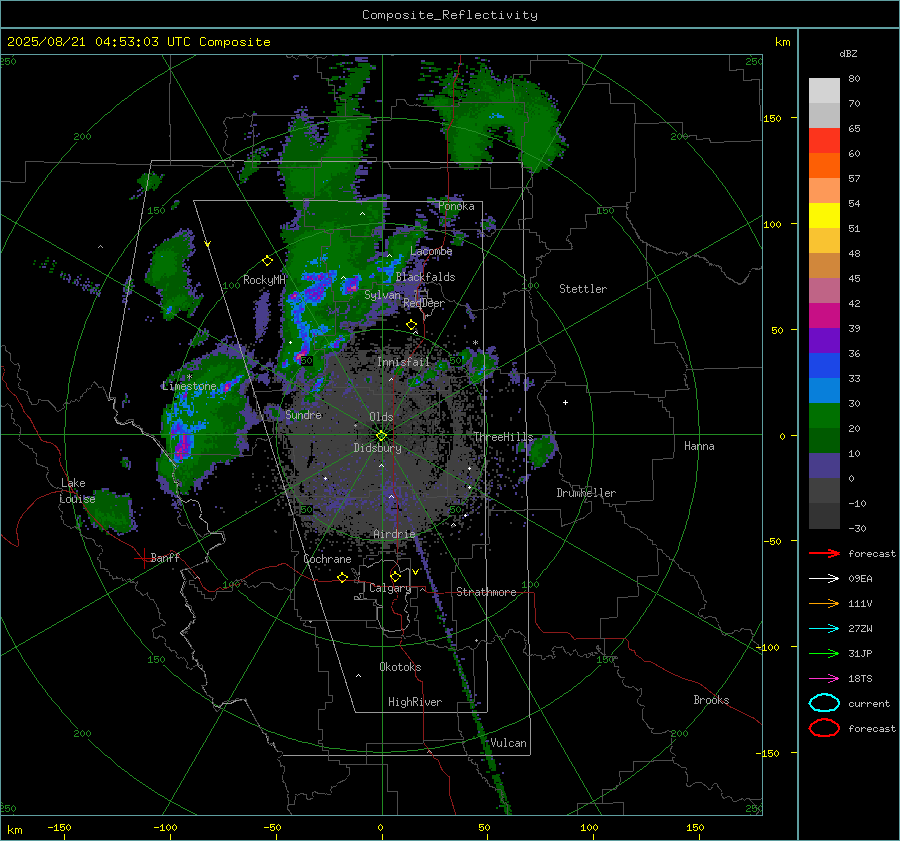The width and height of the screenshot is (900, 841).
Task: Click the Composite_Reflectivity title
Action: [449, 15]
